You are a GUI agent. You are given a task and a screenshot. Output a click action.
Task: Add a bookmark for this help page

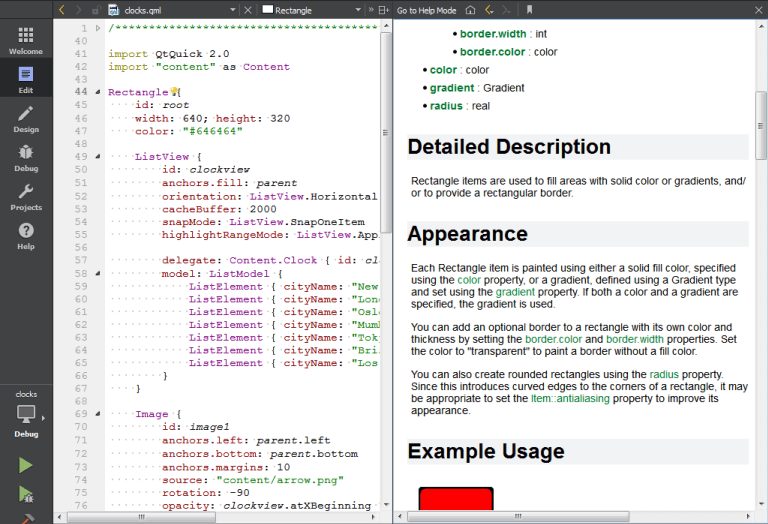coord(529,10)
